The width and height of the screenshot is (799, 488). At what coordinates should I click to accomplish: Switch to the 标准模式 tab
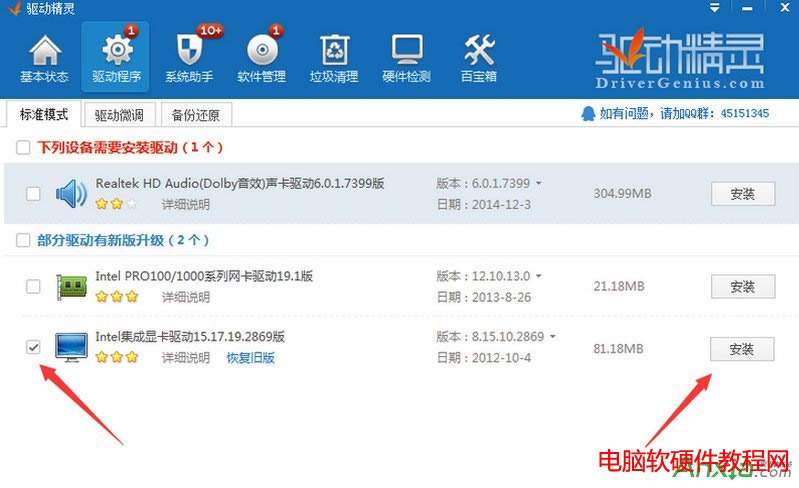pyautogui.click(x=44, y=114)
